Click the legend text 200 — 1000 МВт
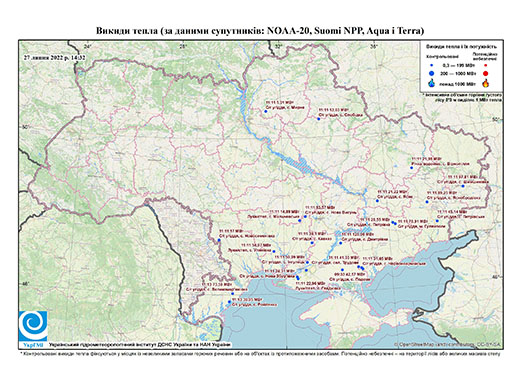 pos(458,73)
